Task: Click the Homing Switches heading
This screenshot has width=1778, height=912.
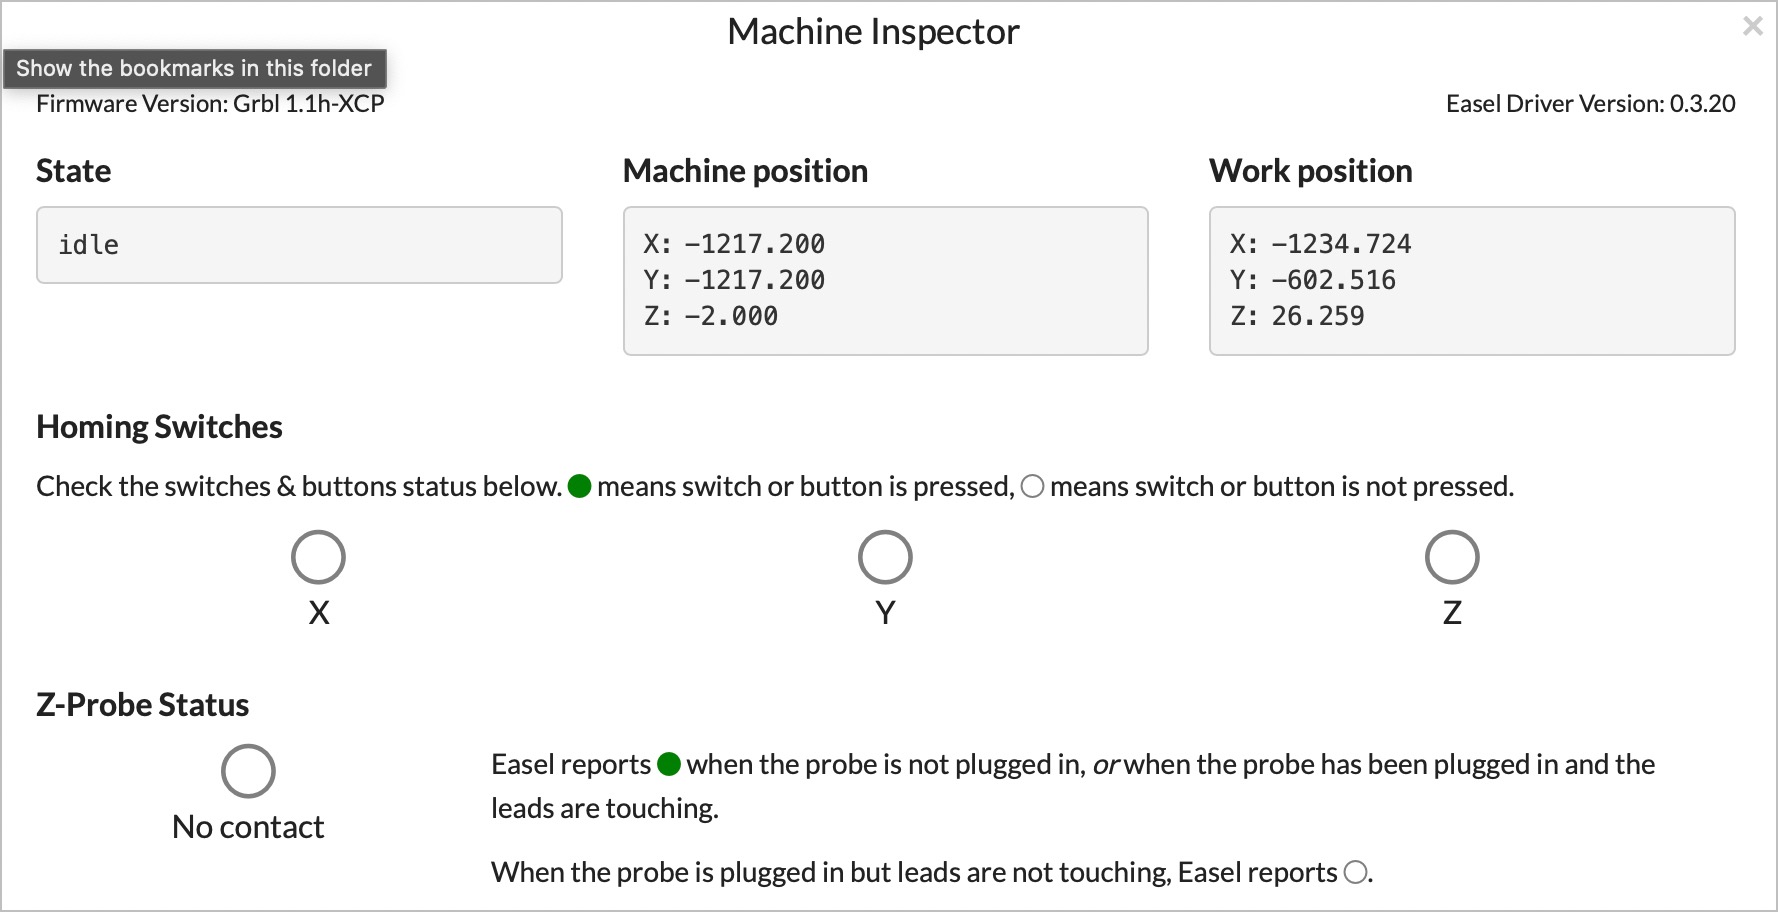Action: (x=159, y=427)
